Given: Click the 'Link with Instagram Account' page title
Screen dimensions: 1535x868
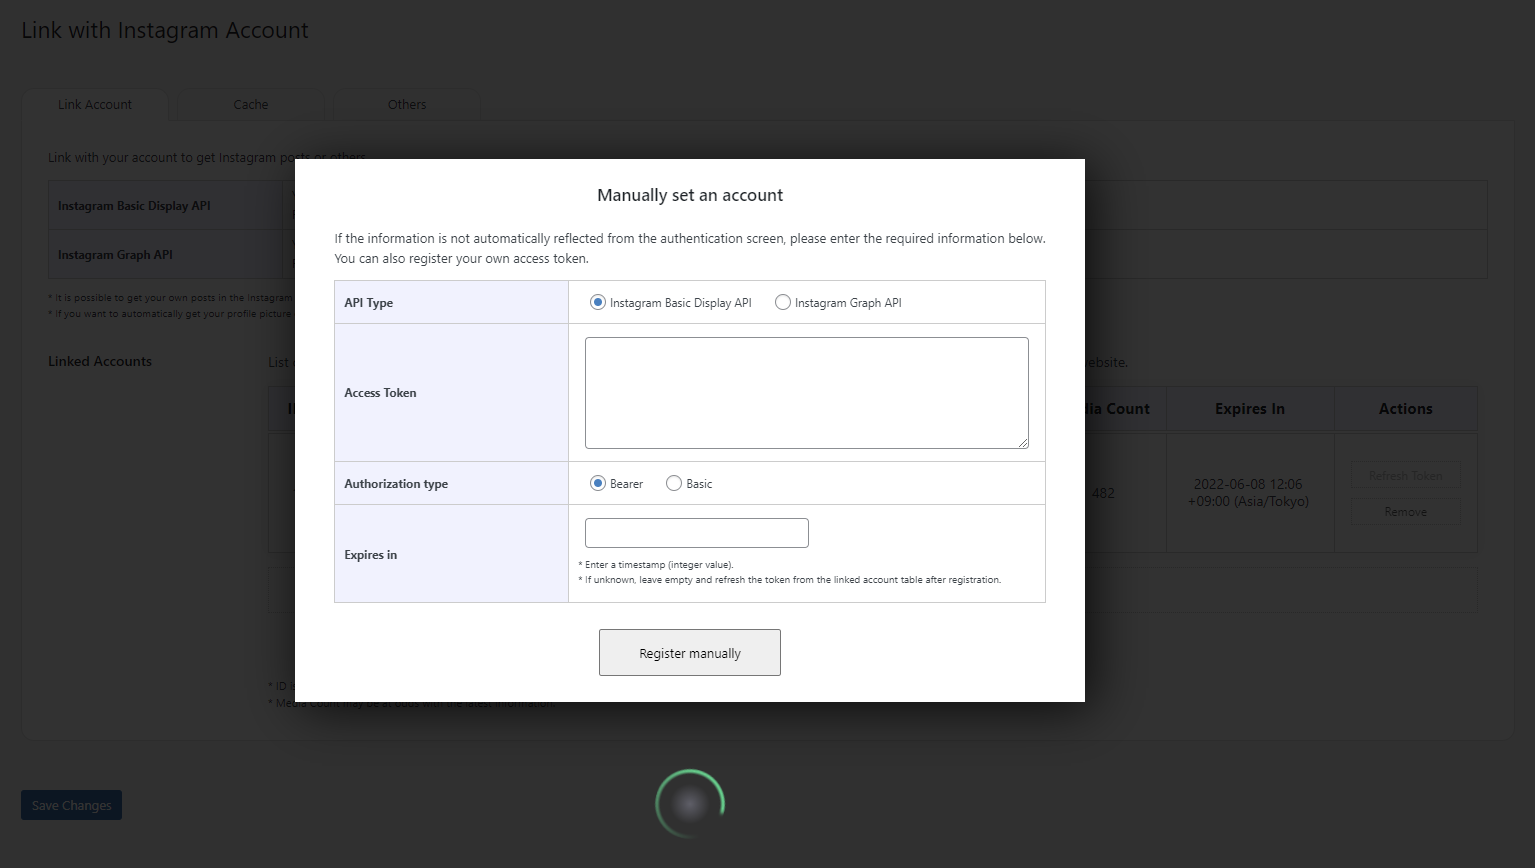Looking at the screenshot, I should click(165, 31).
